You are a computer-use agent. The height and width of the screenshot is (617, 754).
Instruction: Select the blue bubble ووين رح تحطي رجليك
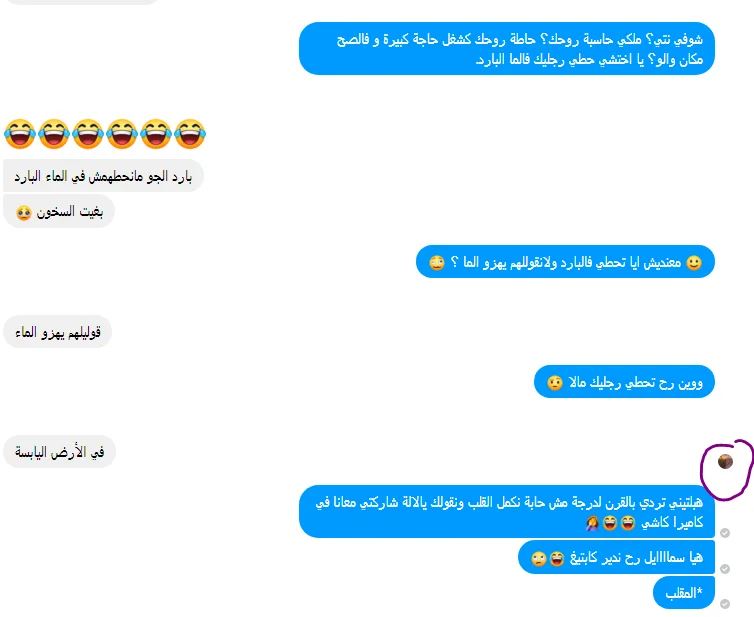click(624, 382)
